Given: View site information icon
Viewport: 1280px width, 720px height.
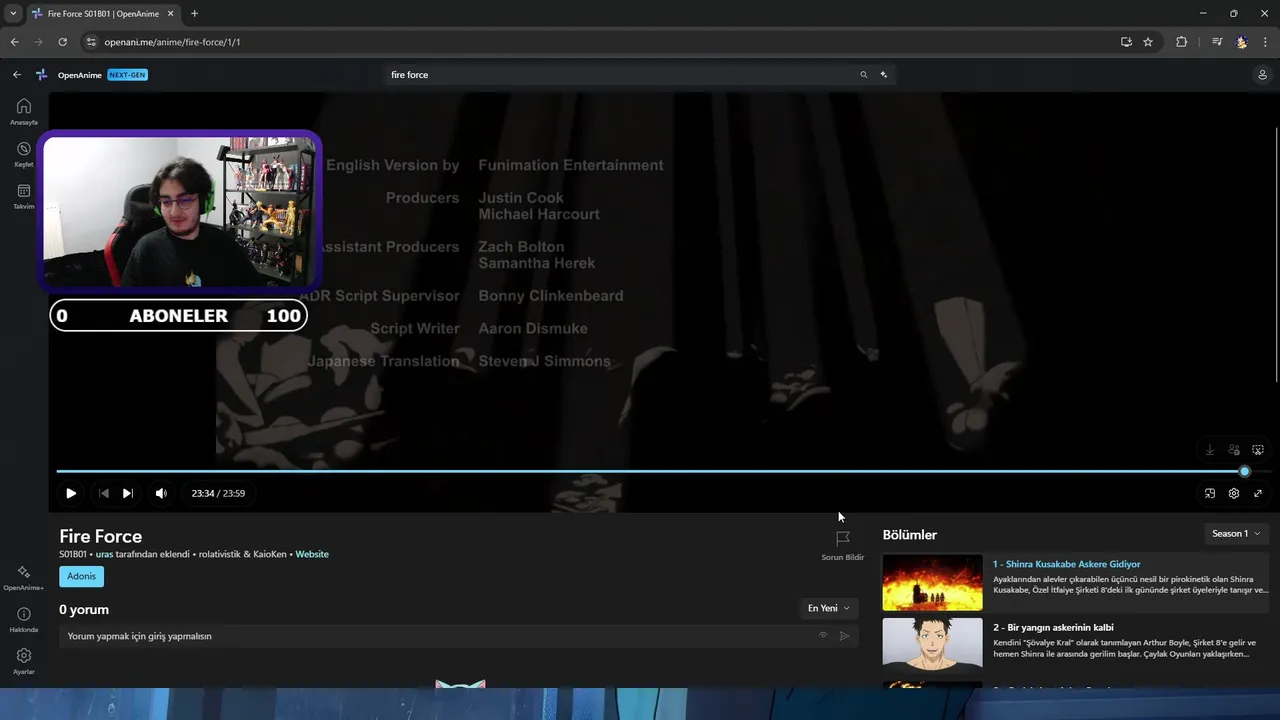Looking at the screenshot, I should (x=91, y=42).
